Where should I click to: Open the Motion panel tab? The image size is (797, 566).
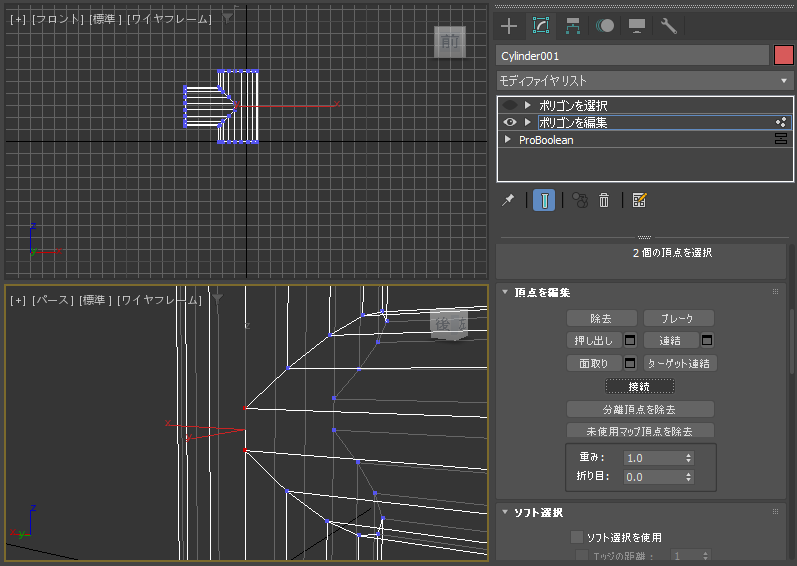[605, 25]
